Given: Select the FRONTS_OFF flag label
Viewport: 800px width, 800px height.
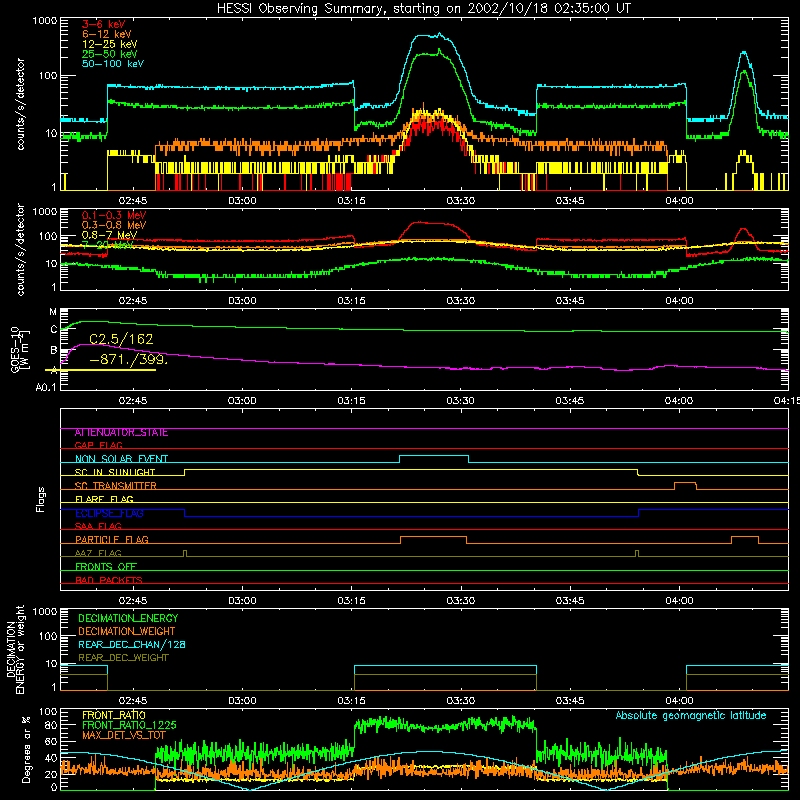Looking at the screenshot, I should pyautogui.click(x=106, y=567).
